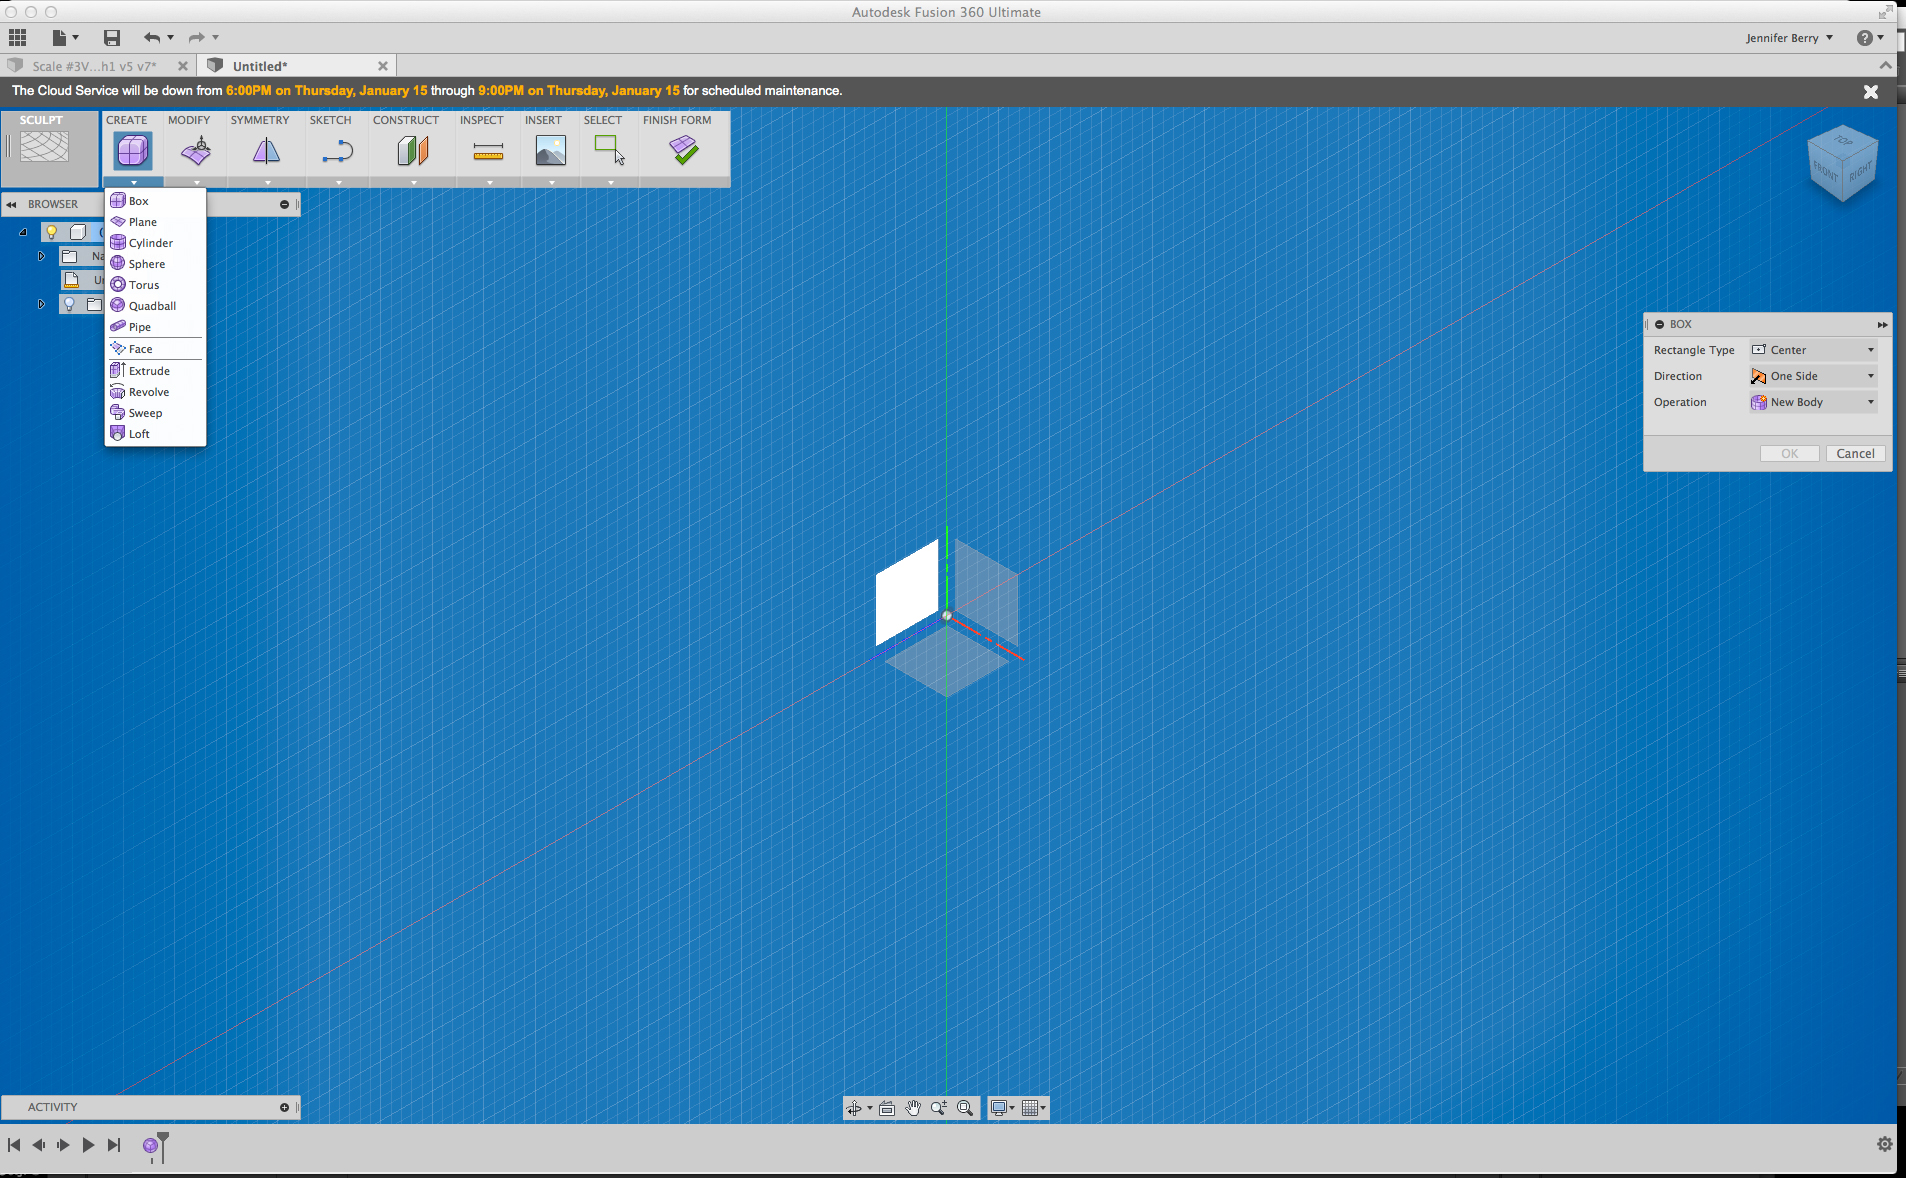Jump to timeline beginning

pyautogui.click(x=14, y=1145)
